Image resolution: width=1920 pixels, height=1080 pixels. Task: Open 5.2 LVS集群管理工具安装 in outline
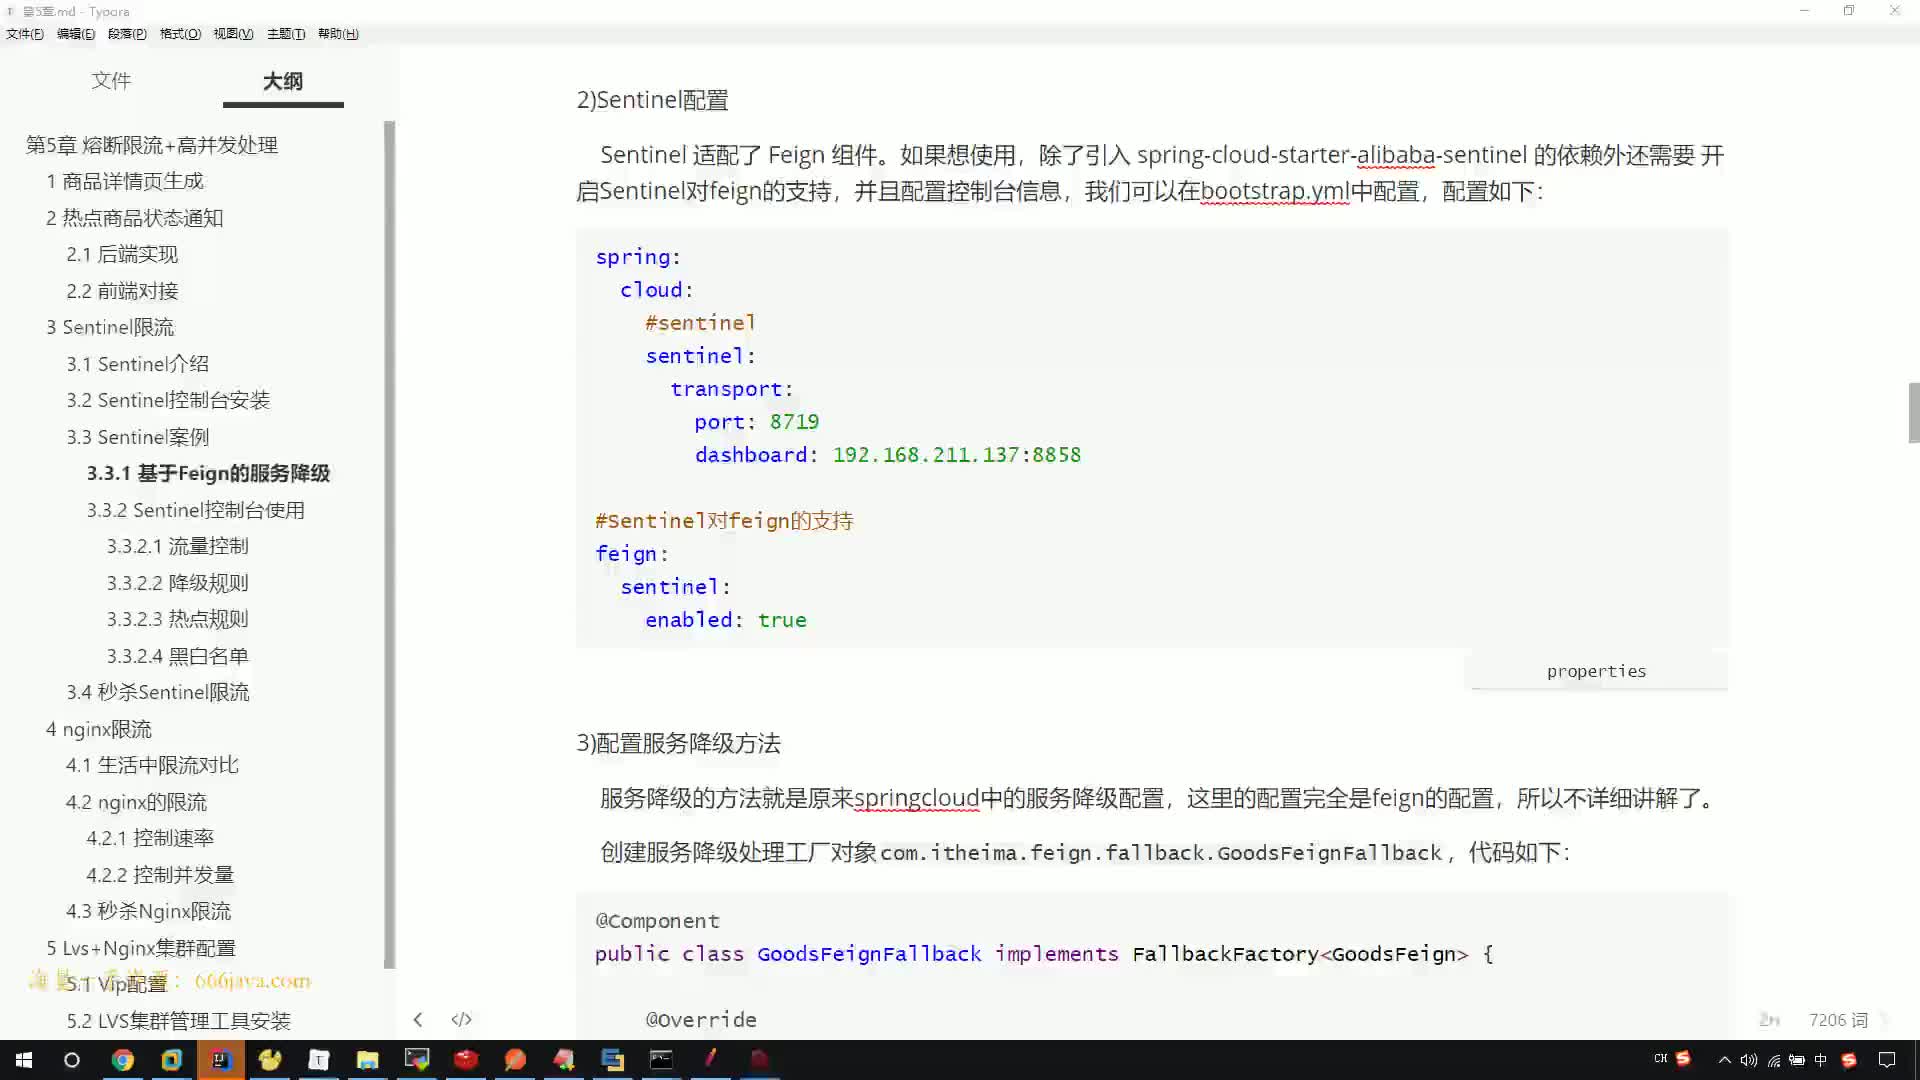point(178,1021)
